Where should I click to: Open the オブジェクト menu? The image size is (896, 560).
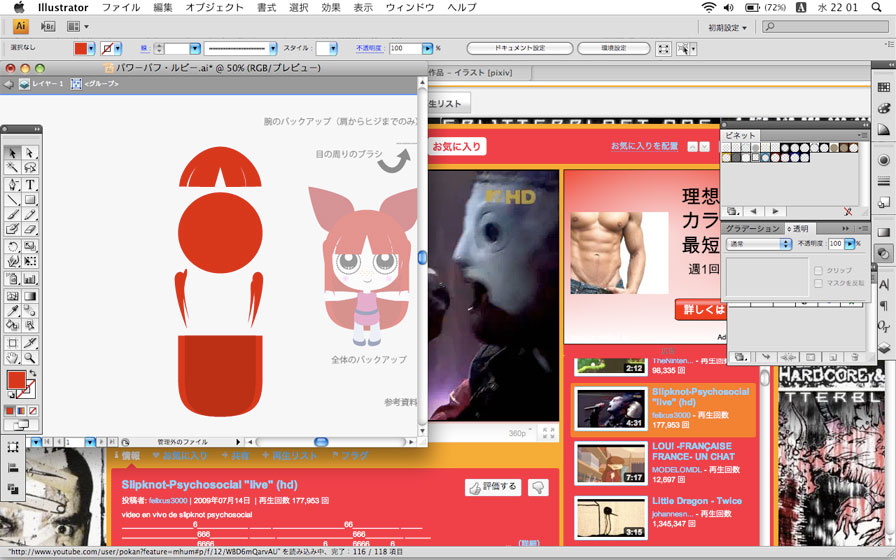(x=214, y=7)
